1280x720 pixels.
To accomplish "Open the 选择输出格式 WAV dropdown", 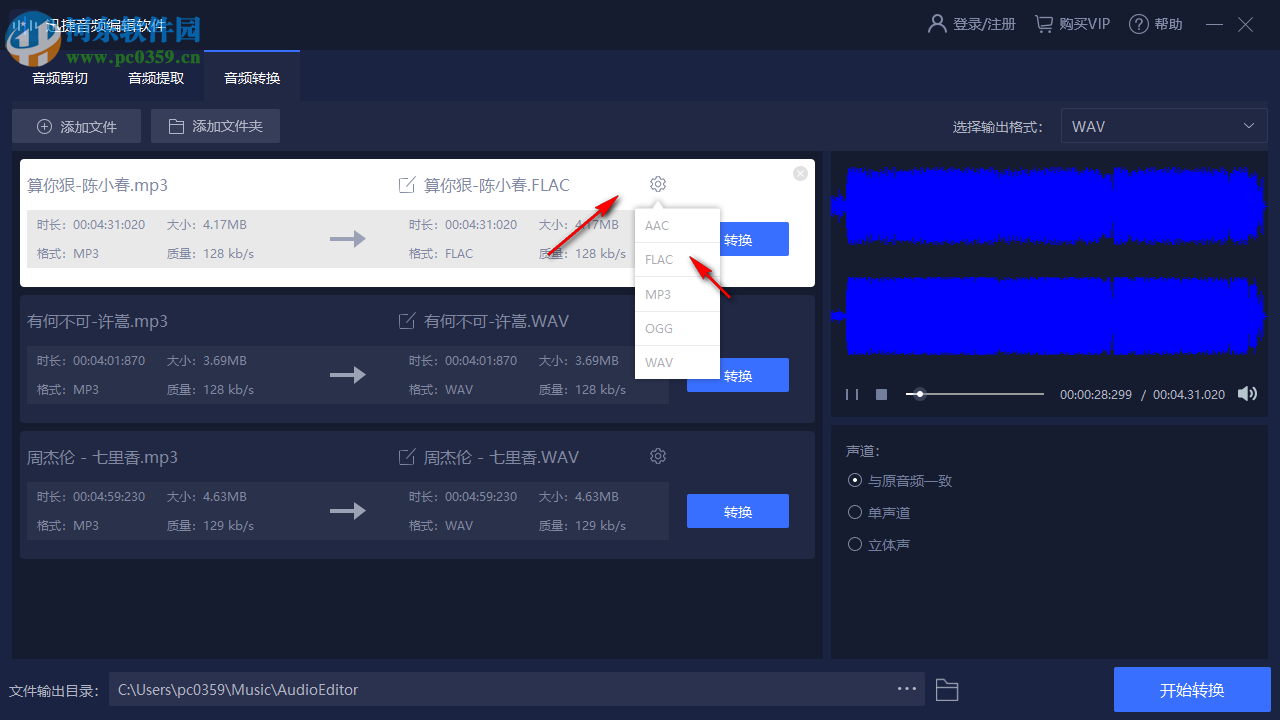I will (x=1163, y=125).
